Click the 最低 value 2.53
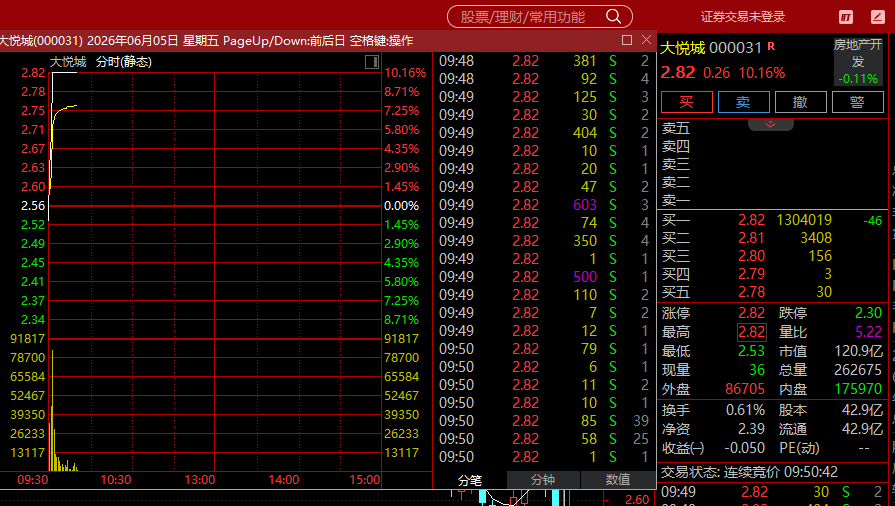895x506 pixels. click(751, 351)
